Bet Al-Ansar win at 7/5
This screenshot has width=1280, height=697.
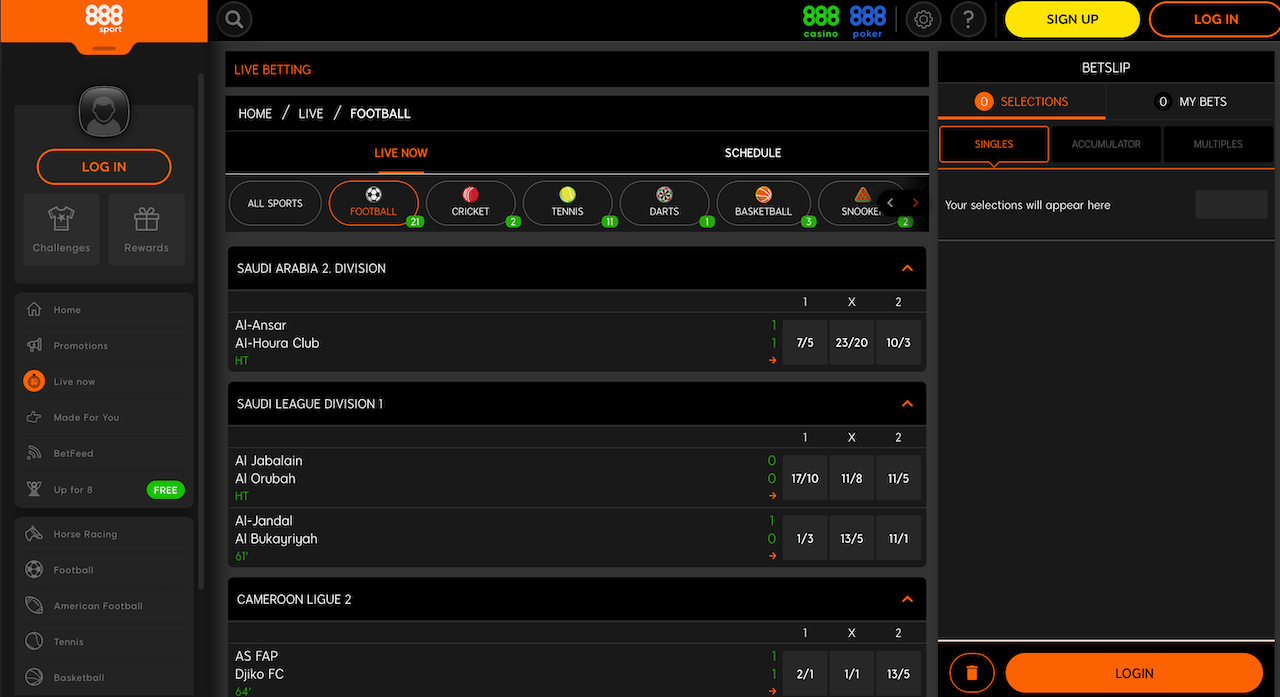(805, 342)
